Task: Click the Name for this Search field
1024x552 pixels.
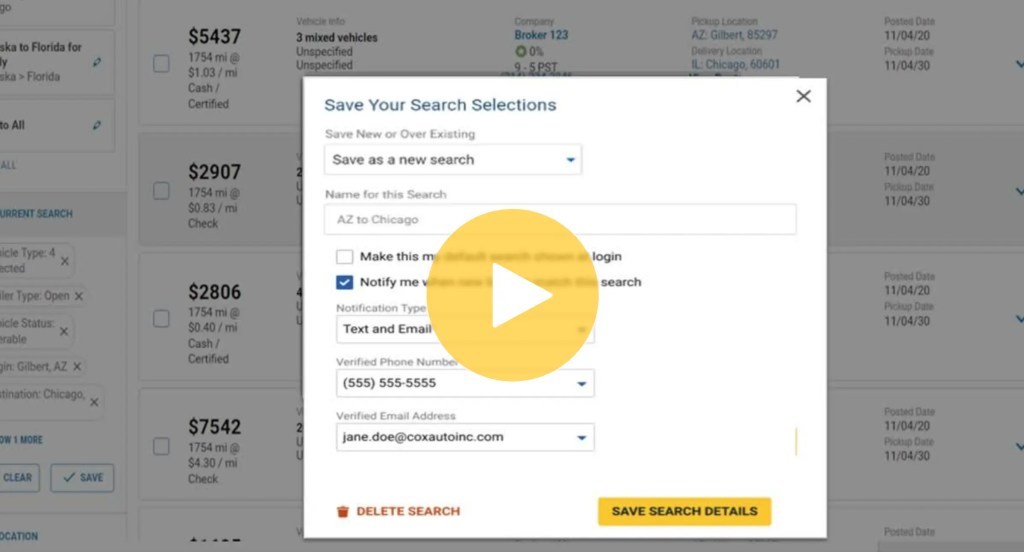Action: [560, 219]
